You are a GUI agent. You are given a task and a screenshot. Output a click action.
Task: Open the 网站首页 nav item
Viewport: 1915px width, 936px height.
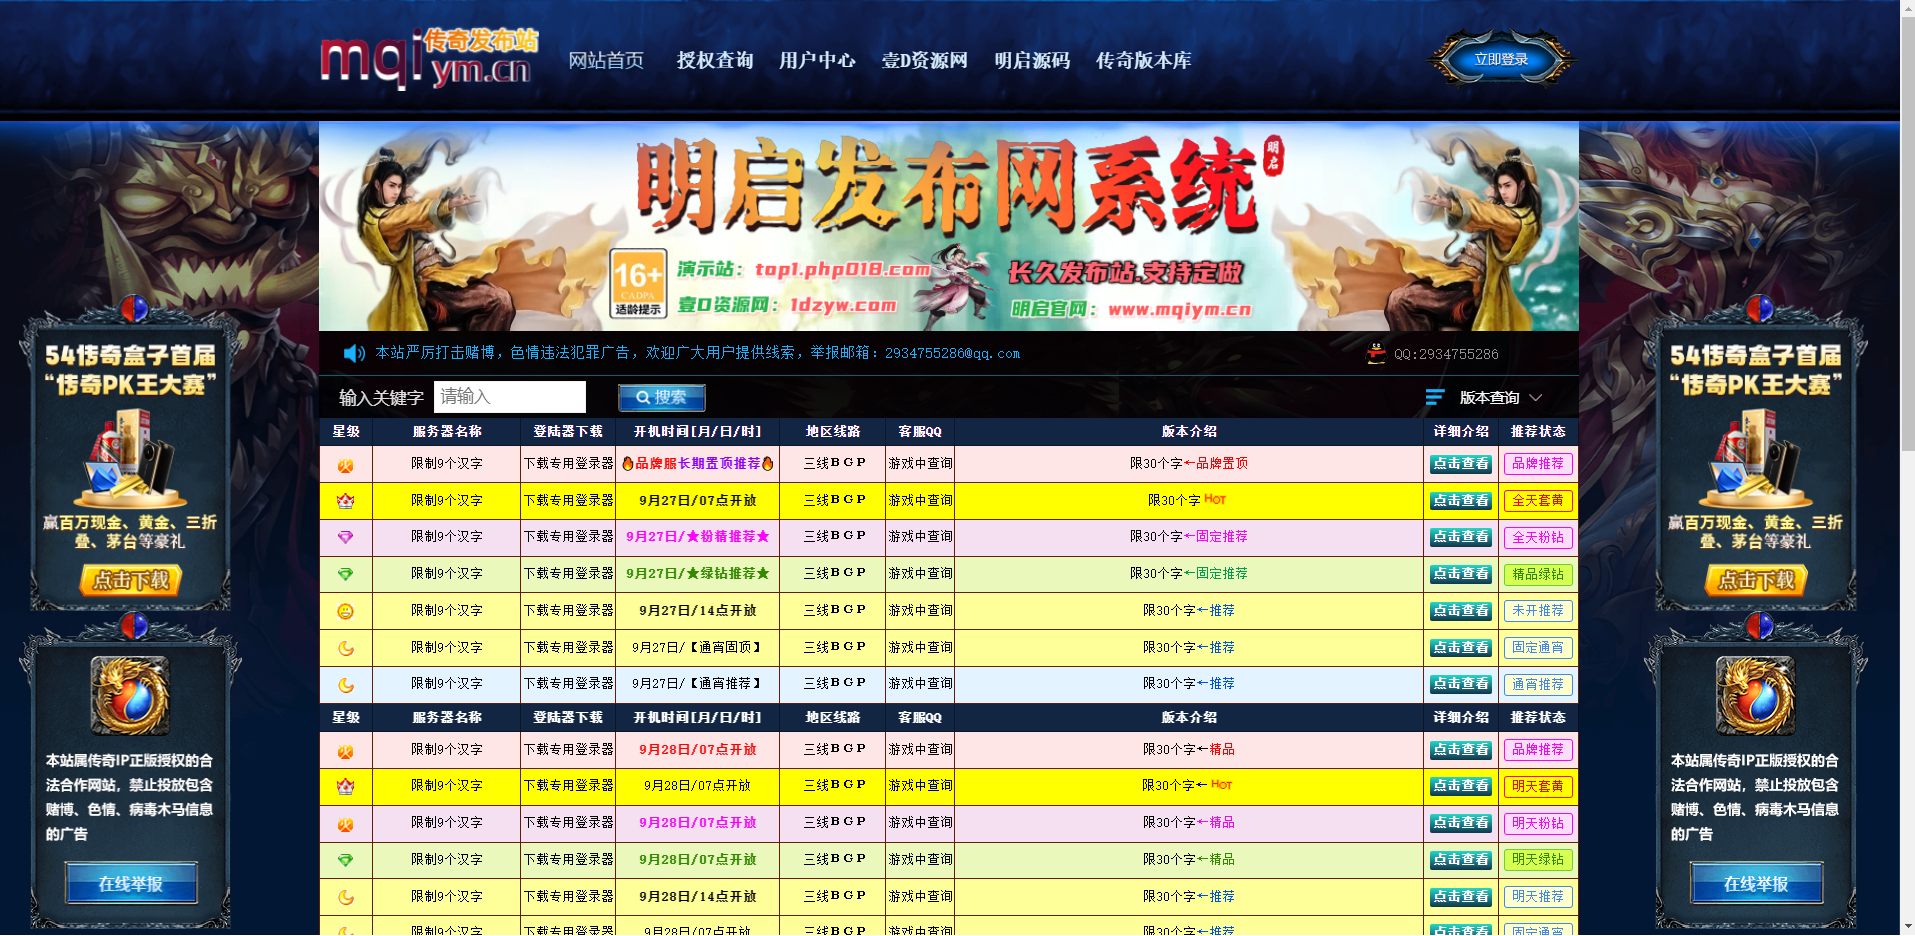[606, 61]
